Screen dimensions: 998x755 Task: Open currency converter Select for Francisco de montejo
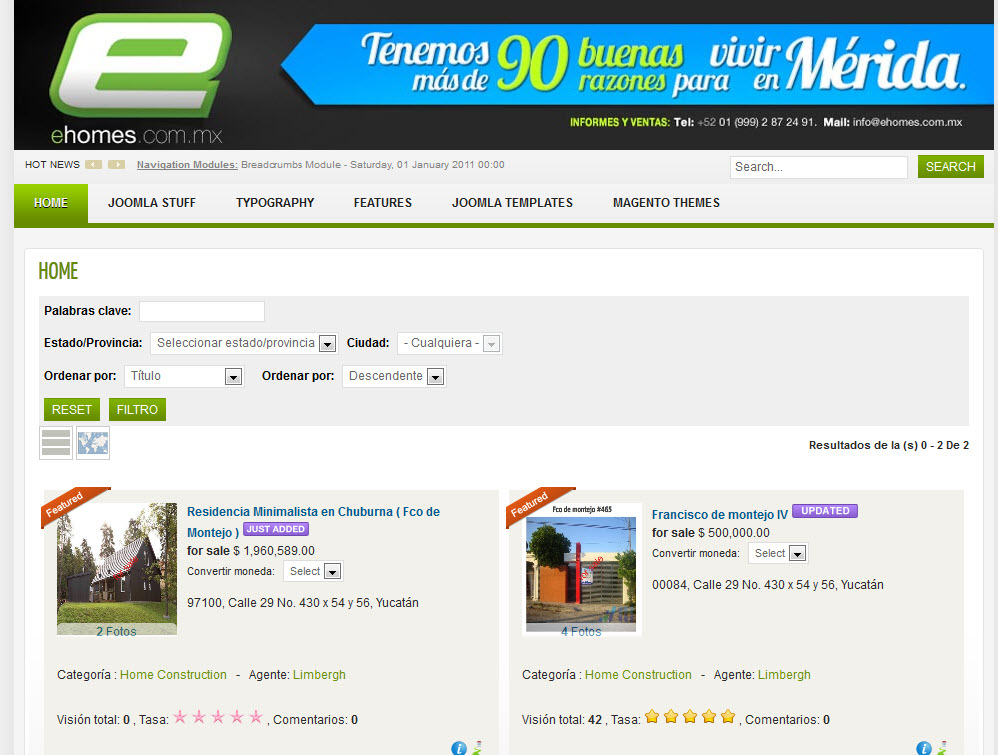click(x=778, y=553)
